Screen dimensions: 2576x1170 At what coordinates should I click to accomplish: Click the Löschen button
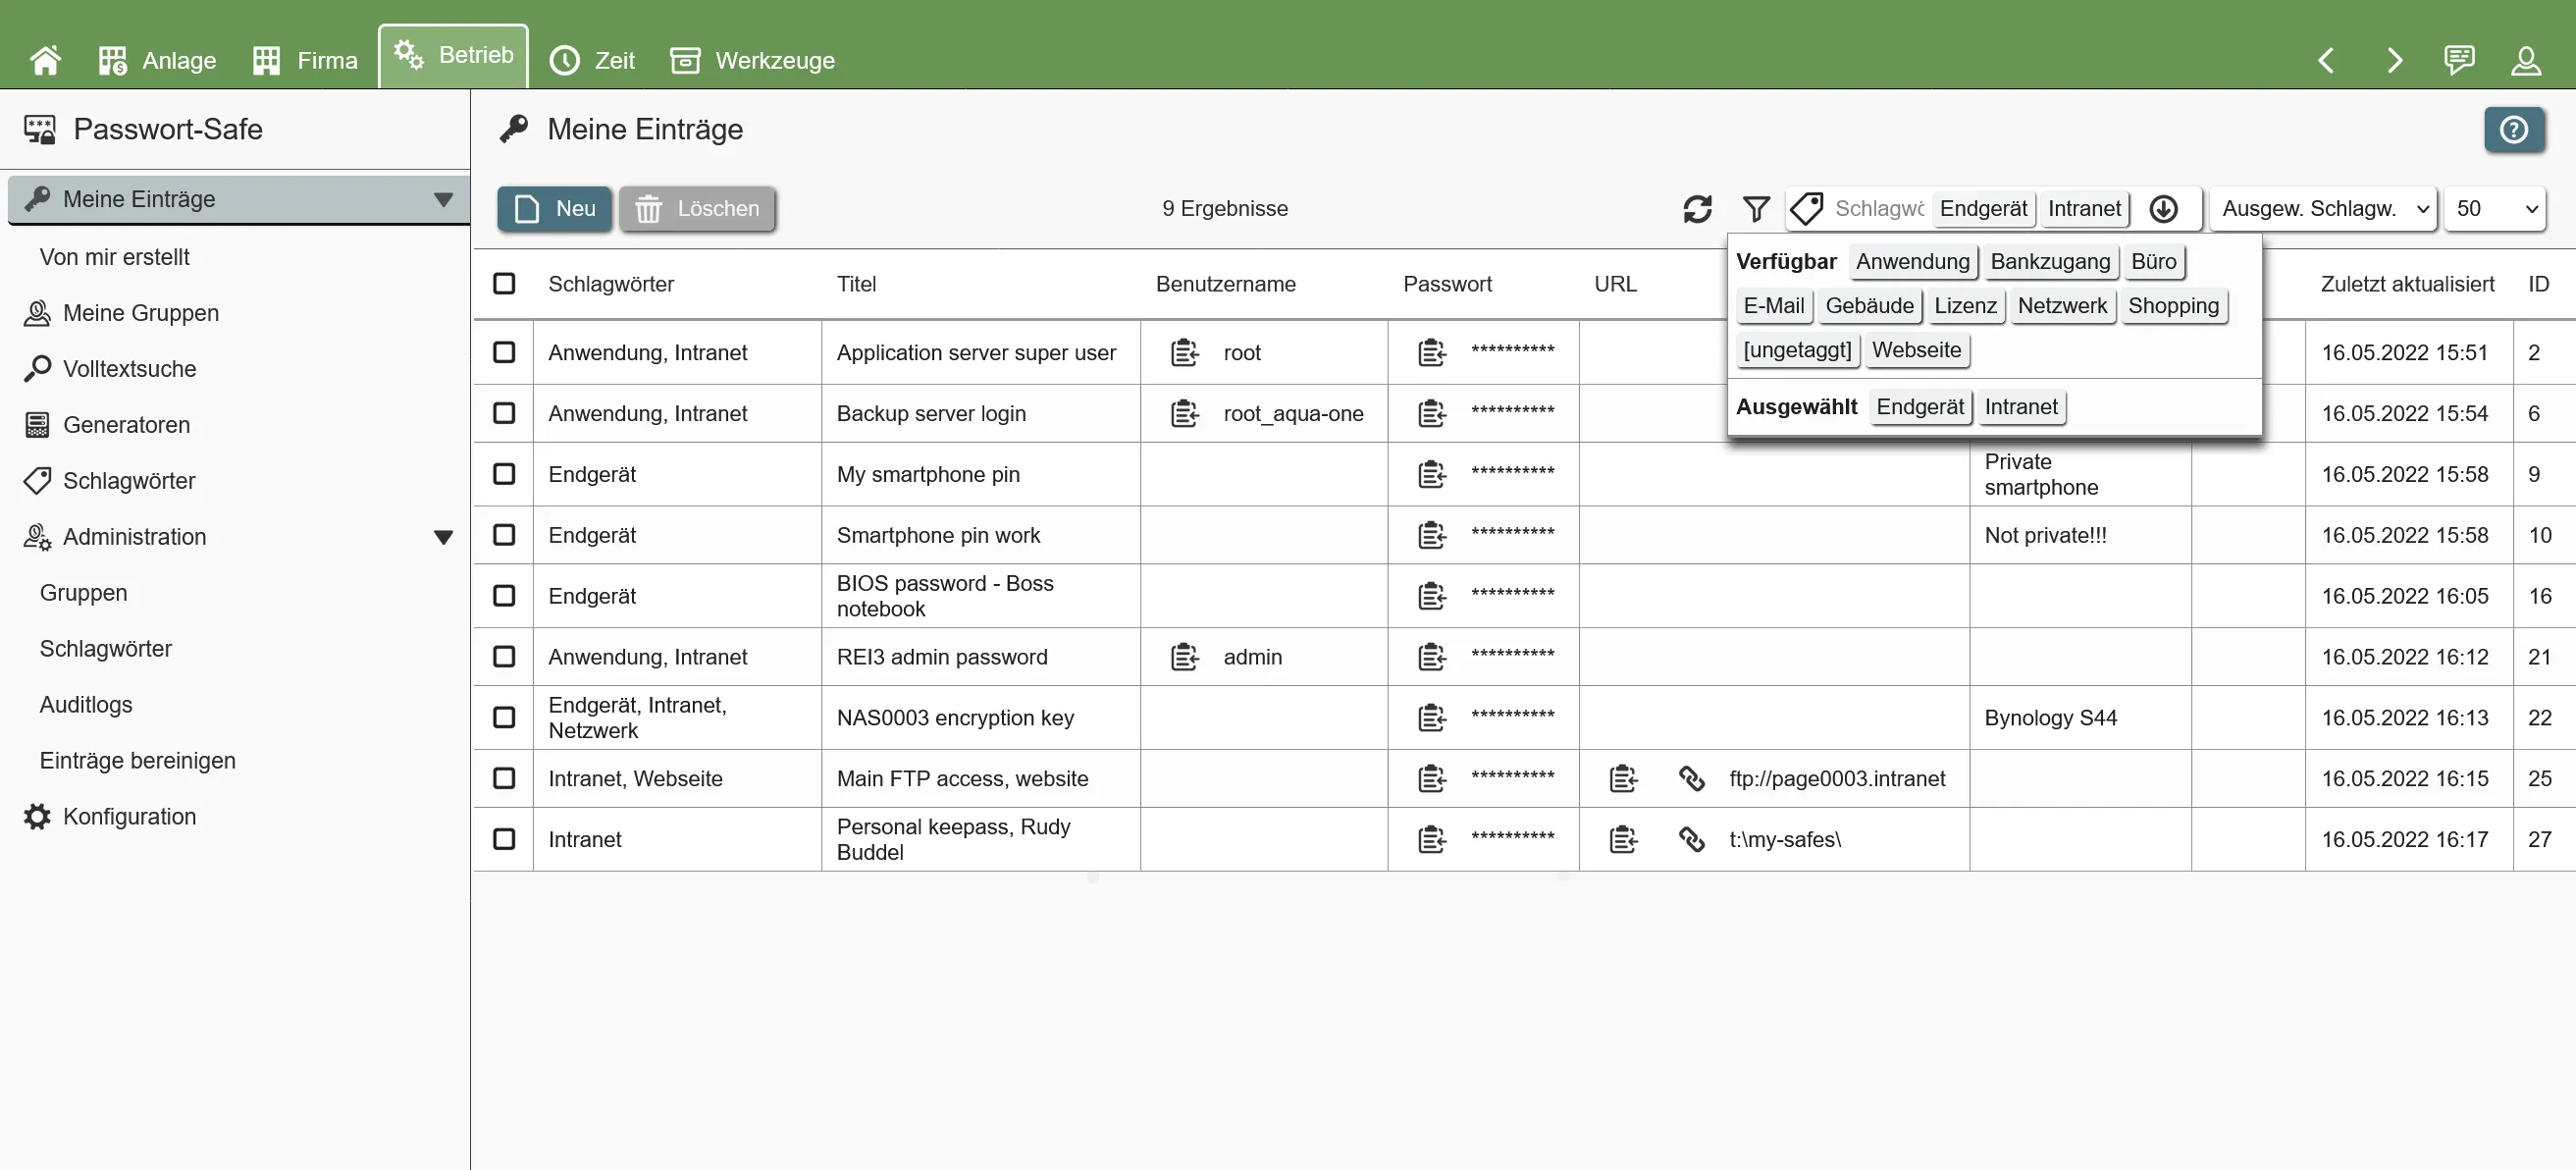point(697,209)
